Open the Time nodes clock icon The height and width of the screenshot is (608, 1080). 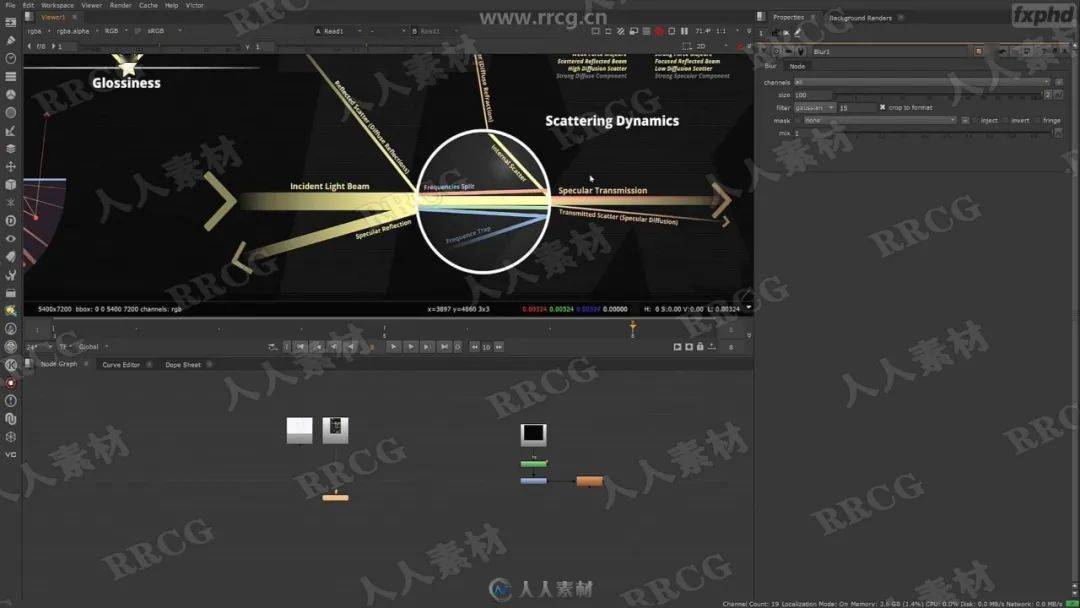point(10,59)
